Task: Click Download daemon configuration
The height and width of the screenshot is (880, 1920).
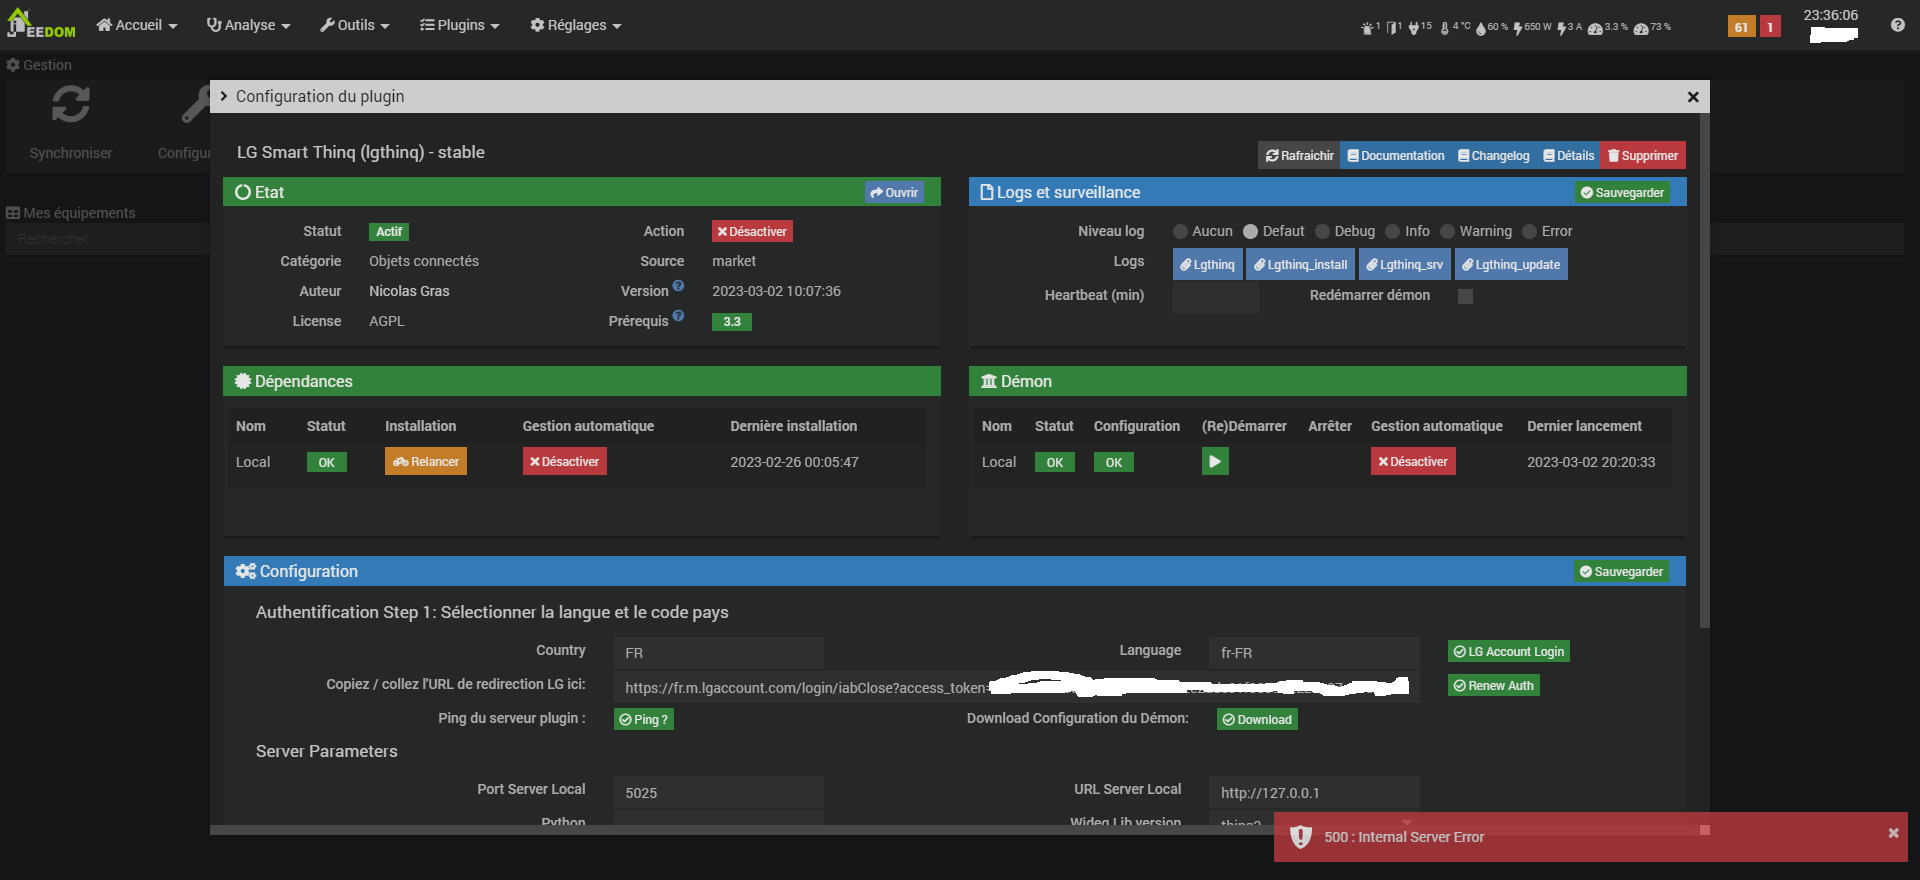Action: click(1257, 719)
